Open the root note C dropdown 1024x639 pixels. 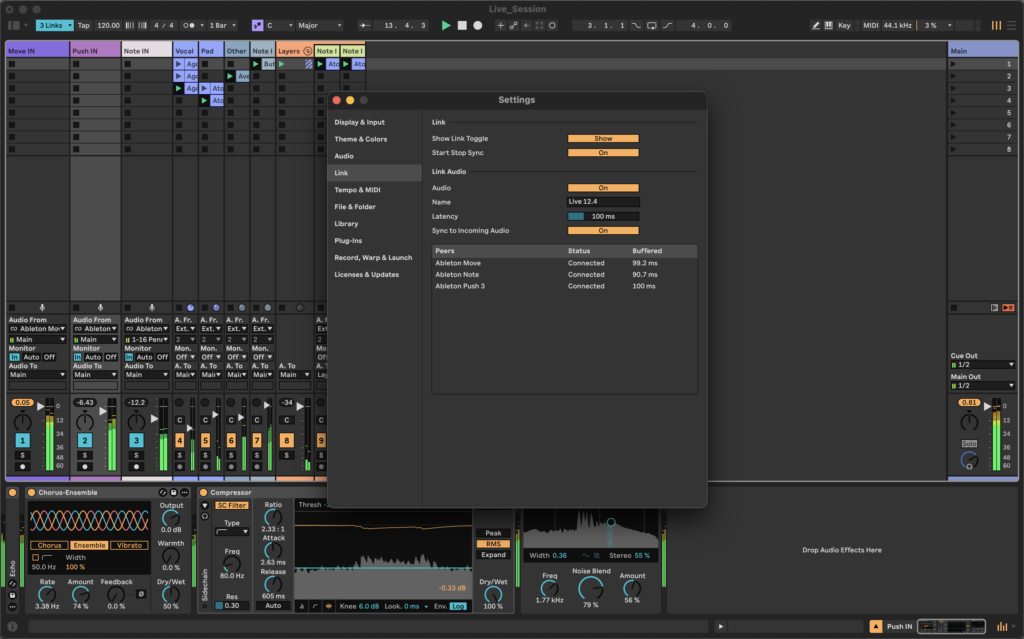point(279,25)
